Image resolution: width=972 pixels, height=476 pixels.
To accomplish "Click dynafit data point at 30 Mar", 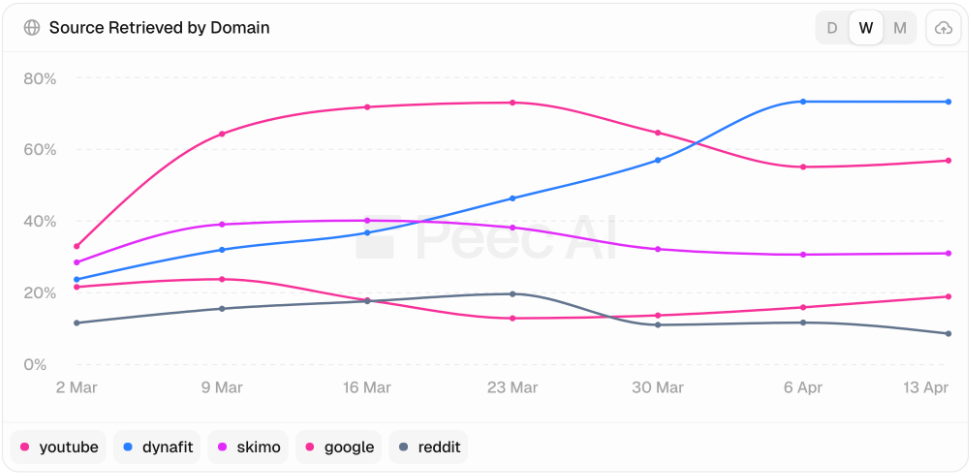I will point(658,161).
